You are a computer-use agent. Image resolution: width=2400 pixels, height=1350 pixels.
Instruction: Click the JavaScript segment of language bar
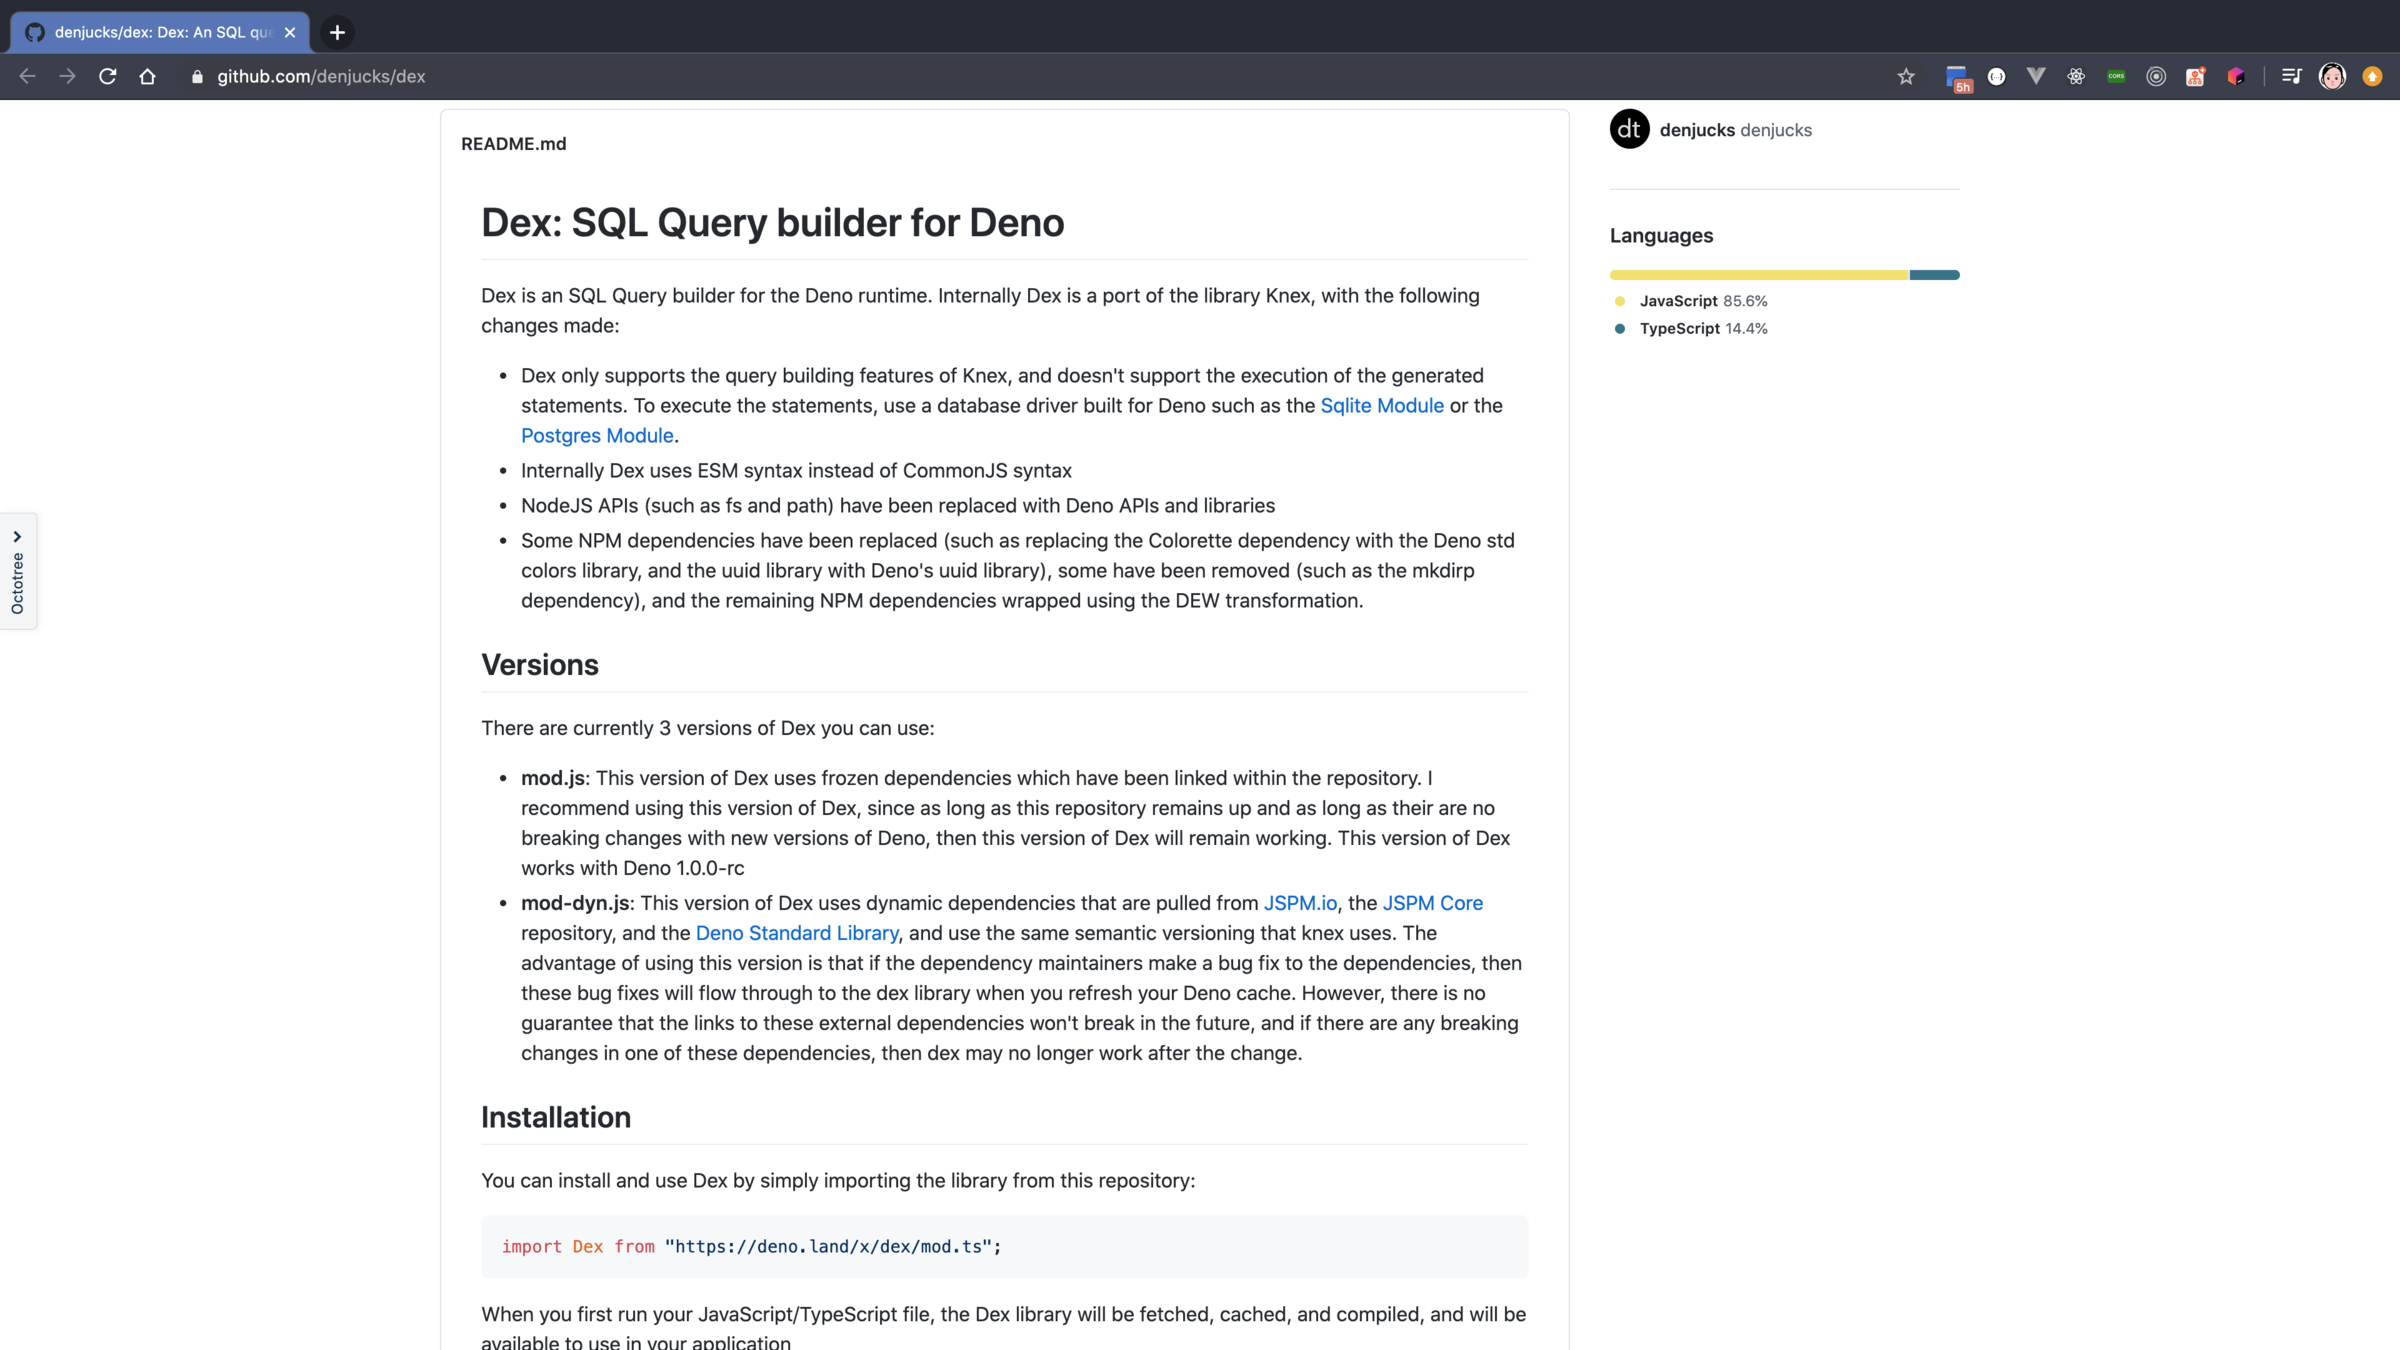(x=1758, y=275)
